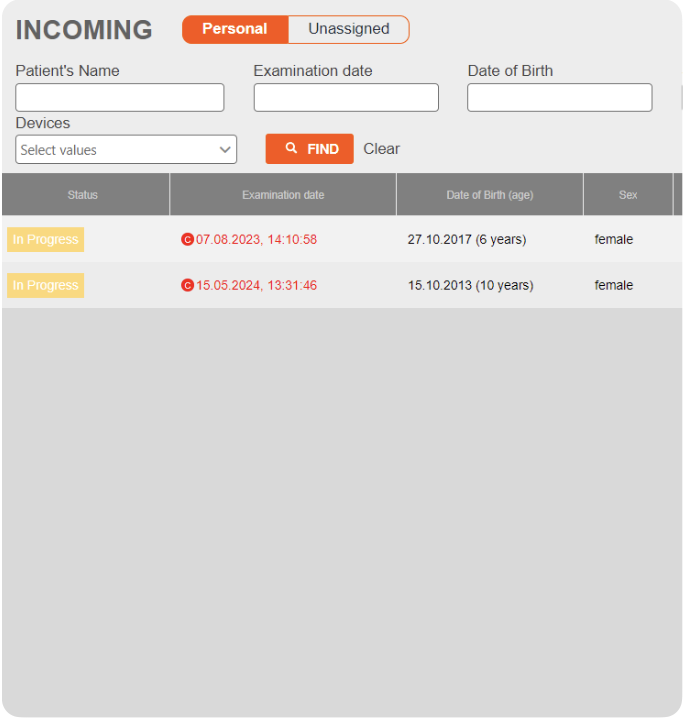Image resolution: width=684 pixels, height=720 pixels.
Task: Click the Date of Birth (age) column header
Action: click(x=489, y=195)
